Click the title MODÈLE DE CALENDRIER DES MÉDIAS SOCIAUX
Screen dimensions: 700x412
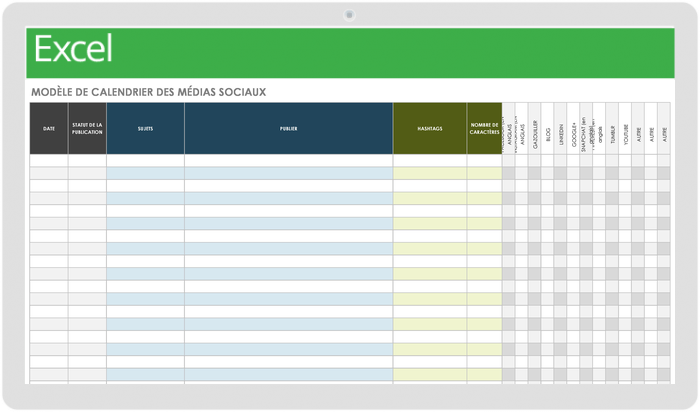[x=149, y=92]
